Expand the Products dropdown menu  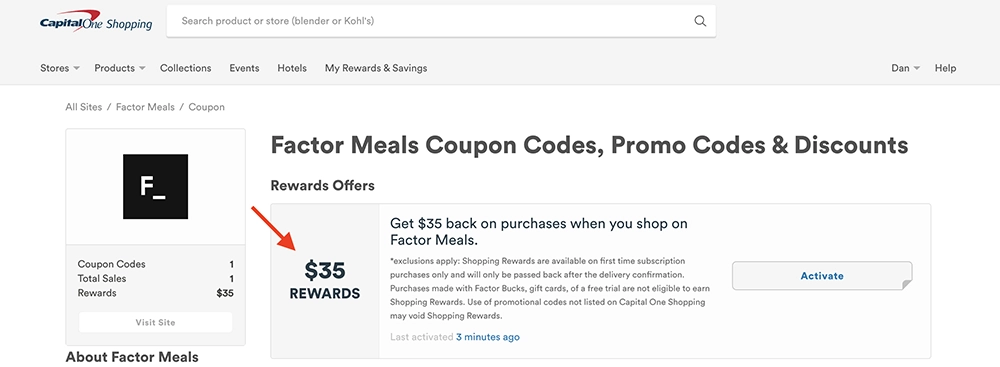pos(120,68)
